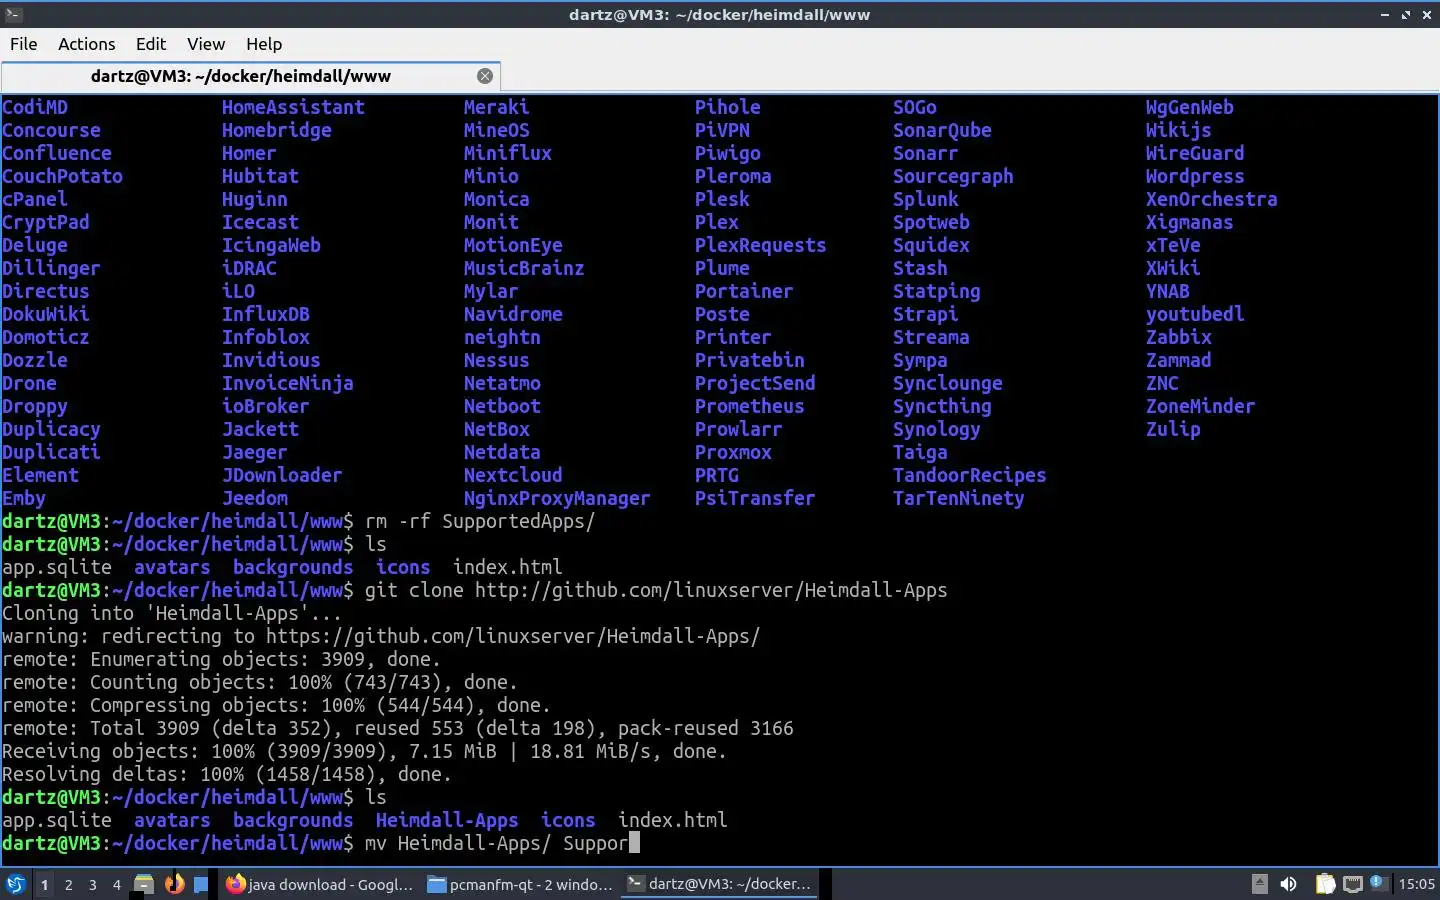1440x900 pixels.
Task: Click the Synology directory name
Action: 937,429
